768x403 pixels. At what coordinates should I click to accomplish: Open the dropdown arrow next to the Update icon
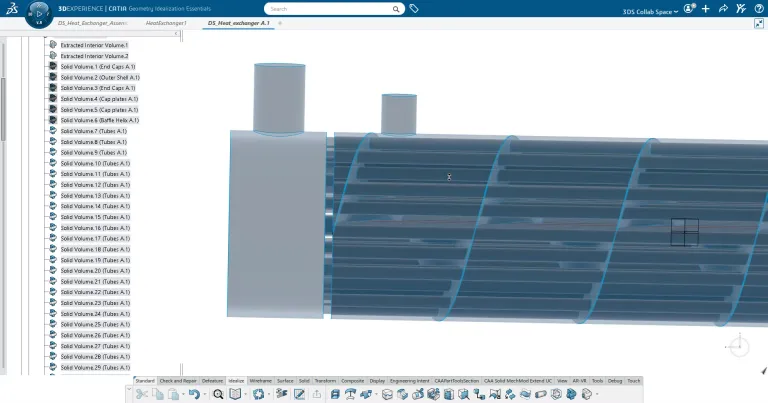[269, 395]
